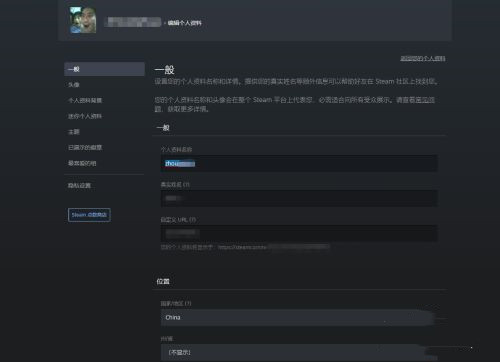Open the 最喜爱的组 (Favorite Group) sidebar tab
Viewport: 500px width, 362px height.
point(82,163)
